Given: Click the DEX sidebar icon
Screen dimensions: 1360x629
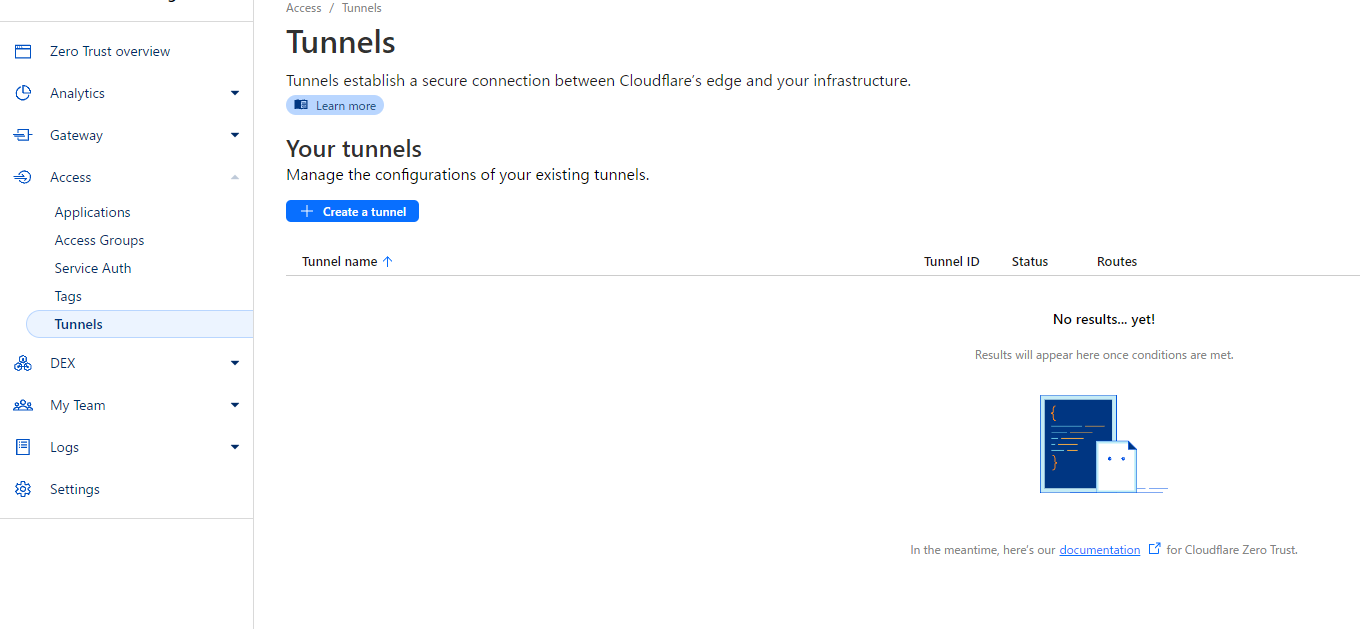Looking at the screenshot, I should (x=23, y=363).
